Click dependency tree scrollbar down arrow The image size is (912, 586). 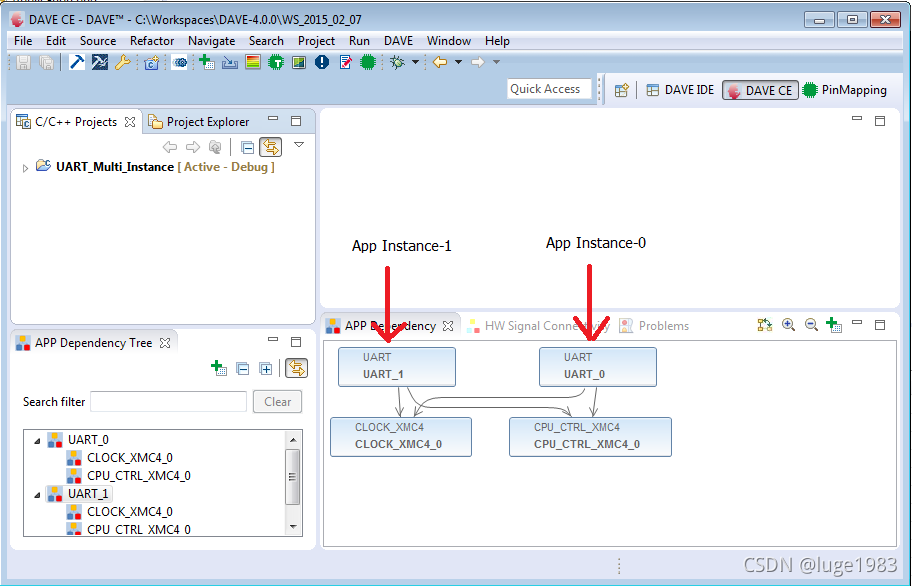click(x=293, y=527)
